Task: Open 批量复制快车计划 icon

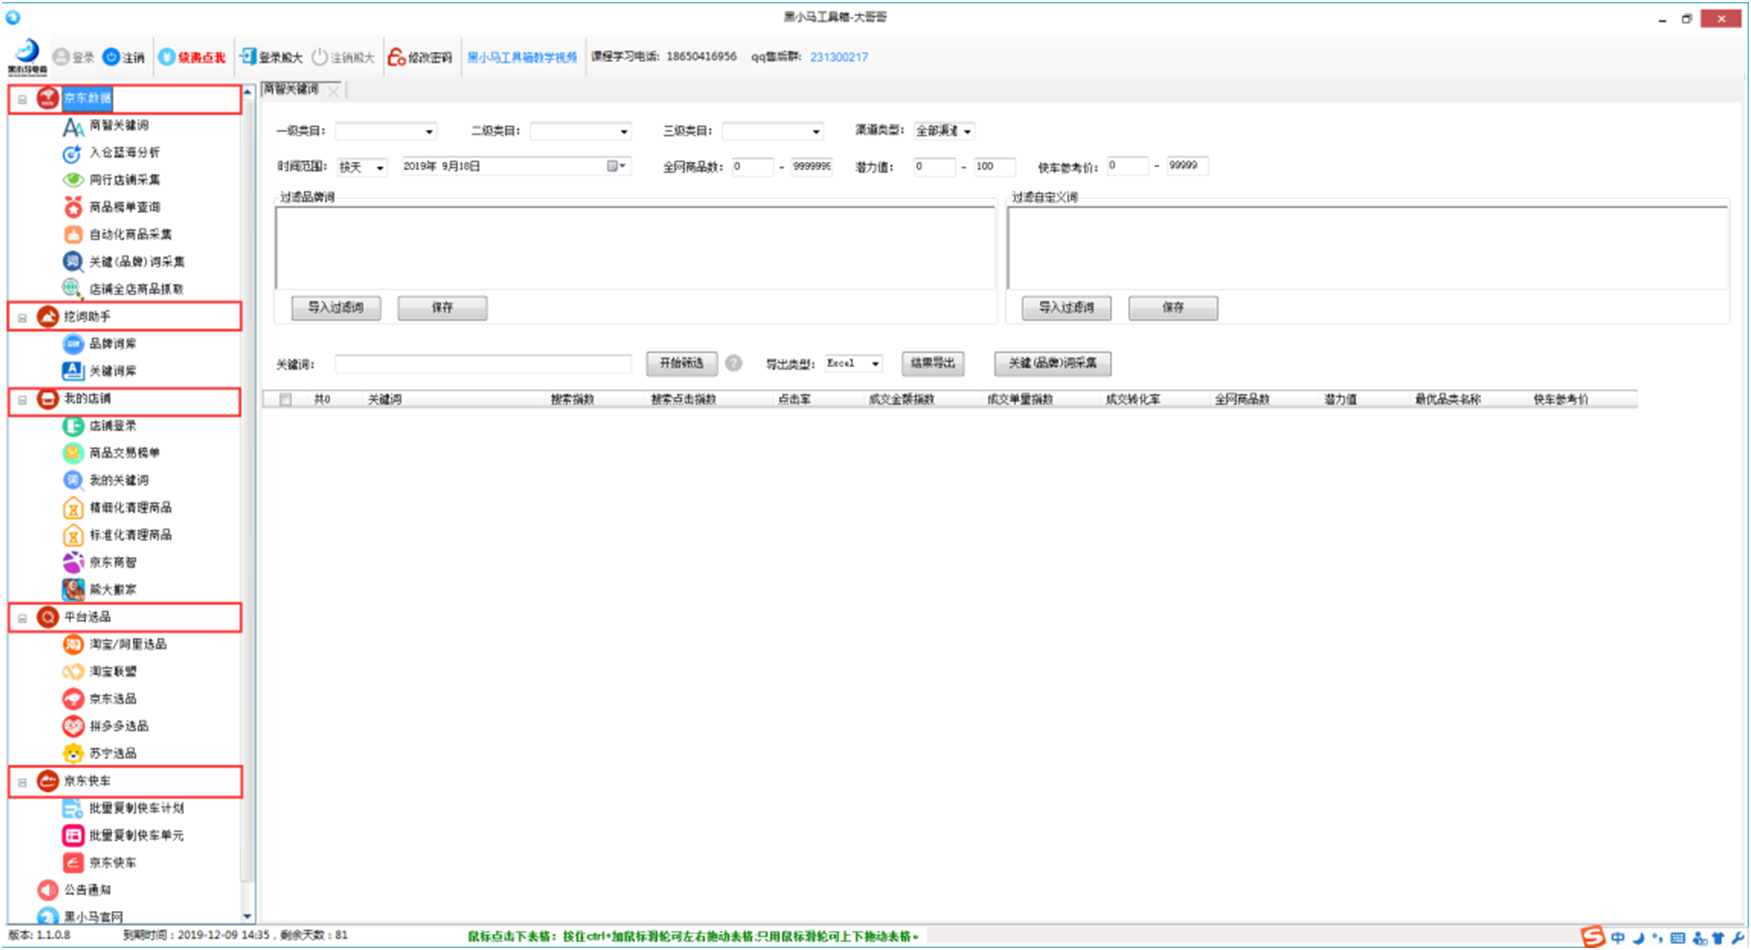Action: coord(73,808)
